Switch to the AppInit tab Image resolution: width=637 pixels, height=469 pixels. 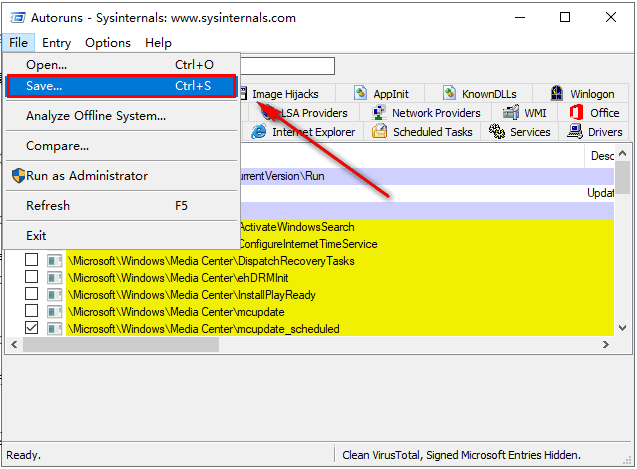[380, 94]
